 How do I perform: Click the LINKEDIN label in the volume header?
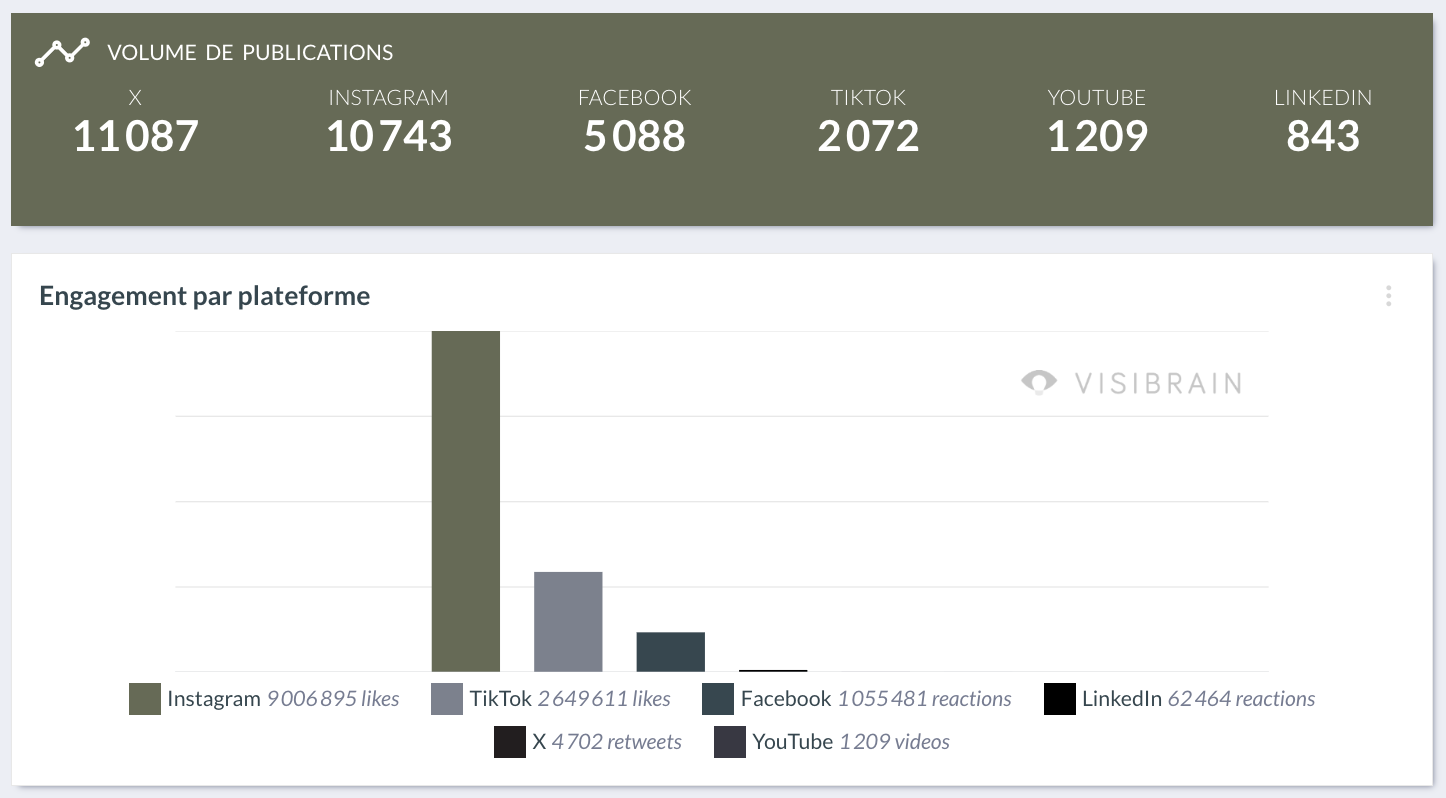pos(1323,98)
